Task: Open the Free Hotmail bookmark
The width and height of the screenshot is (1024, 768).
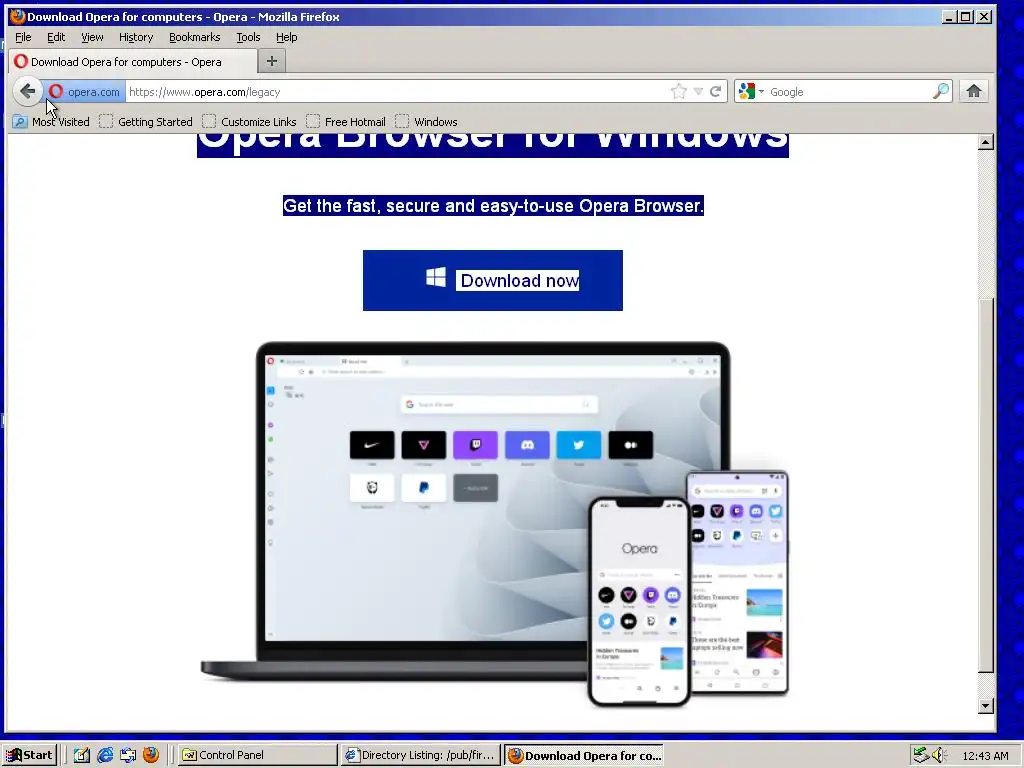Action: coord(346,121)
